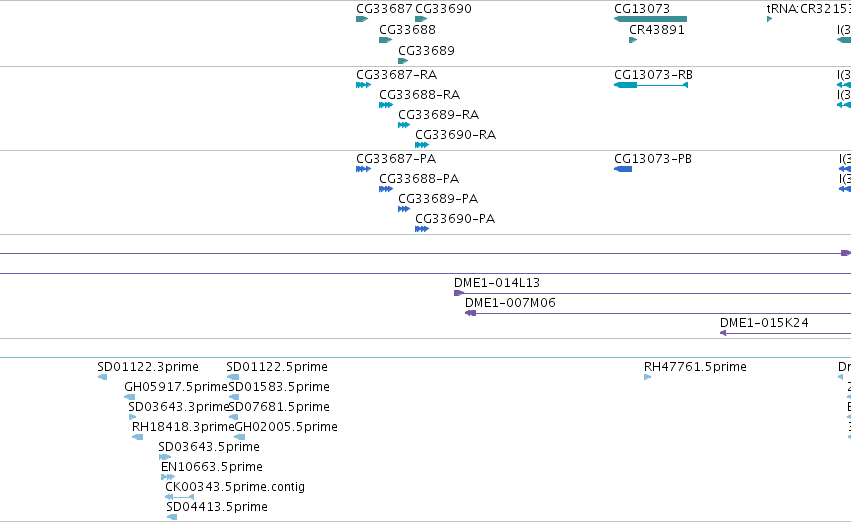Select the CG13073 gene bar
Screen dimensions: 851x522
tap(650, 19)
